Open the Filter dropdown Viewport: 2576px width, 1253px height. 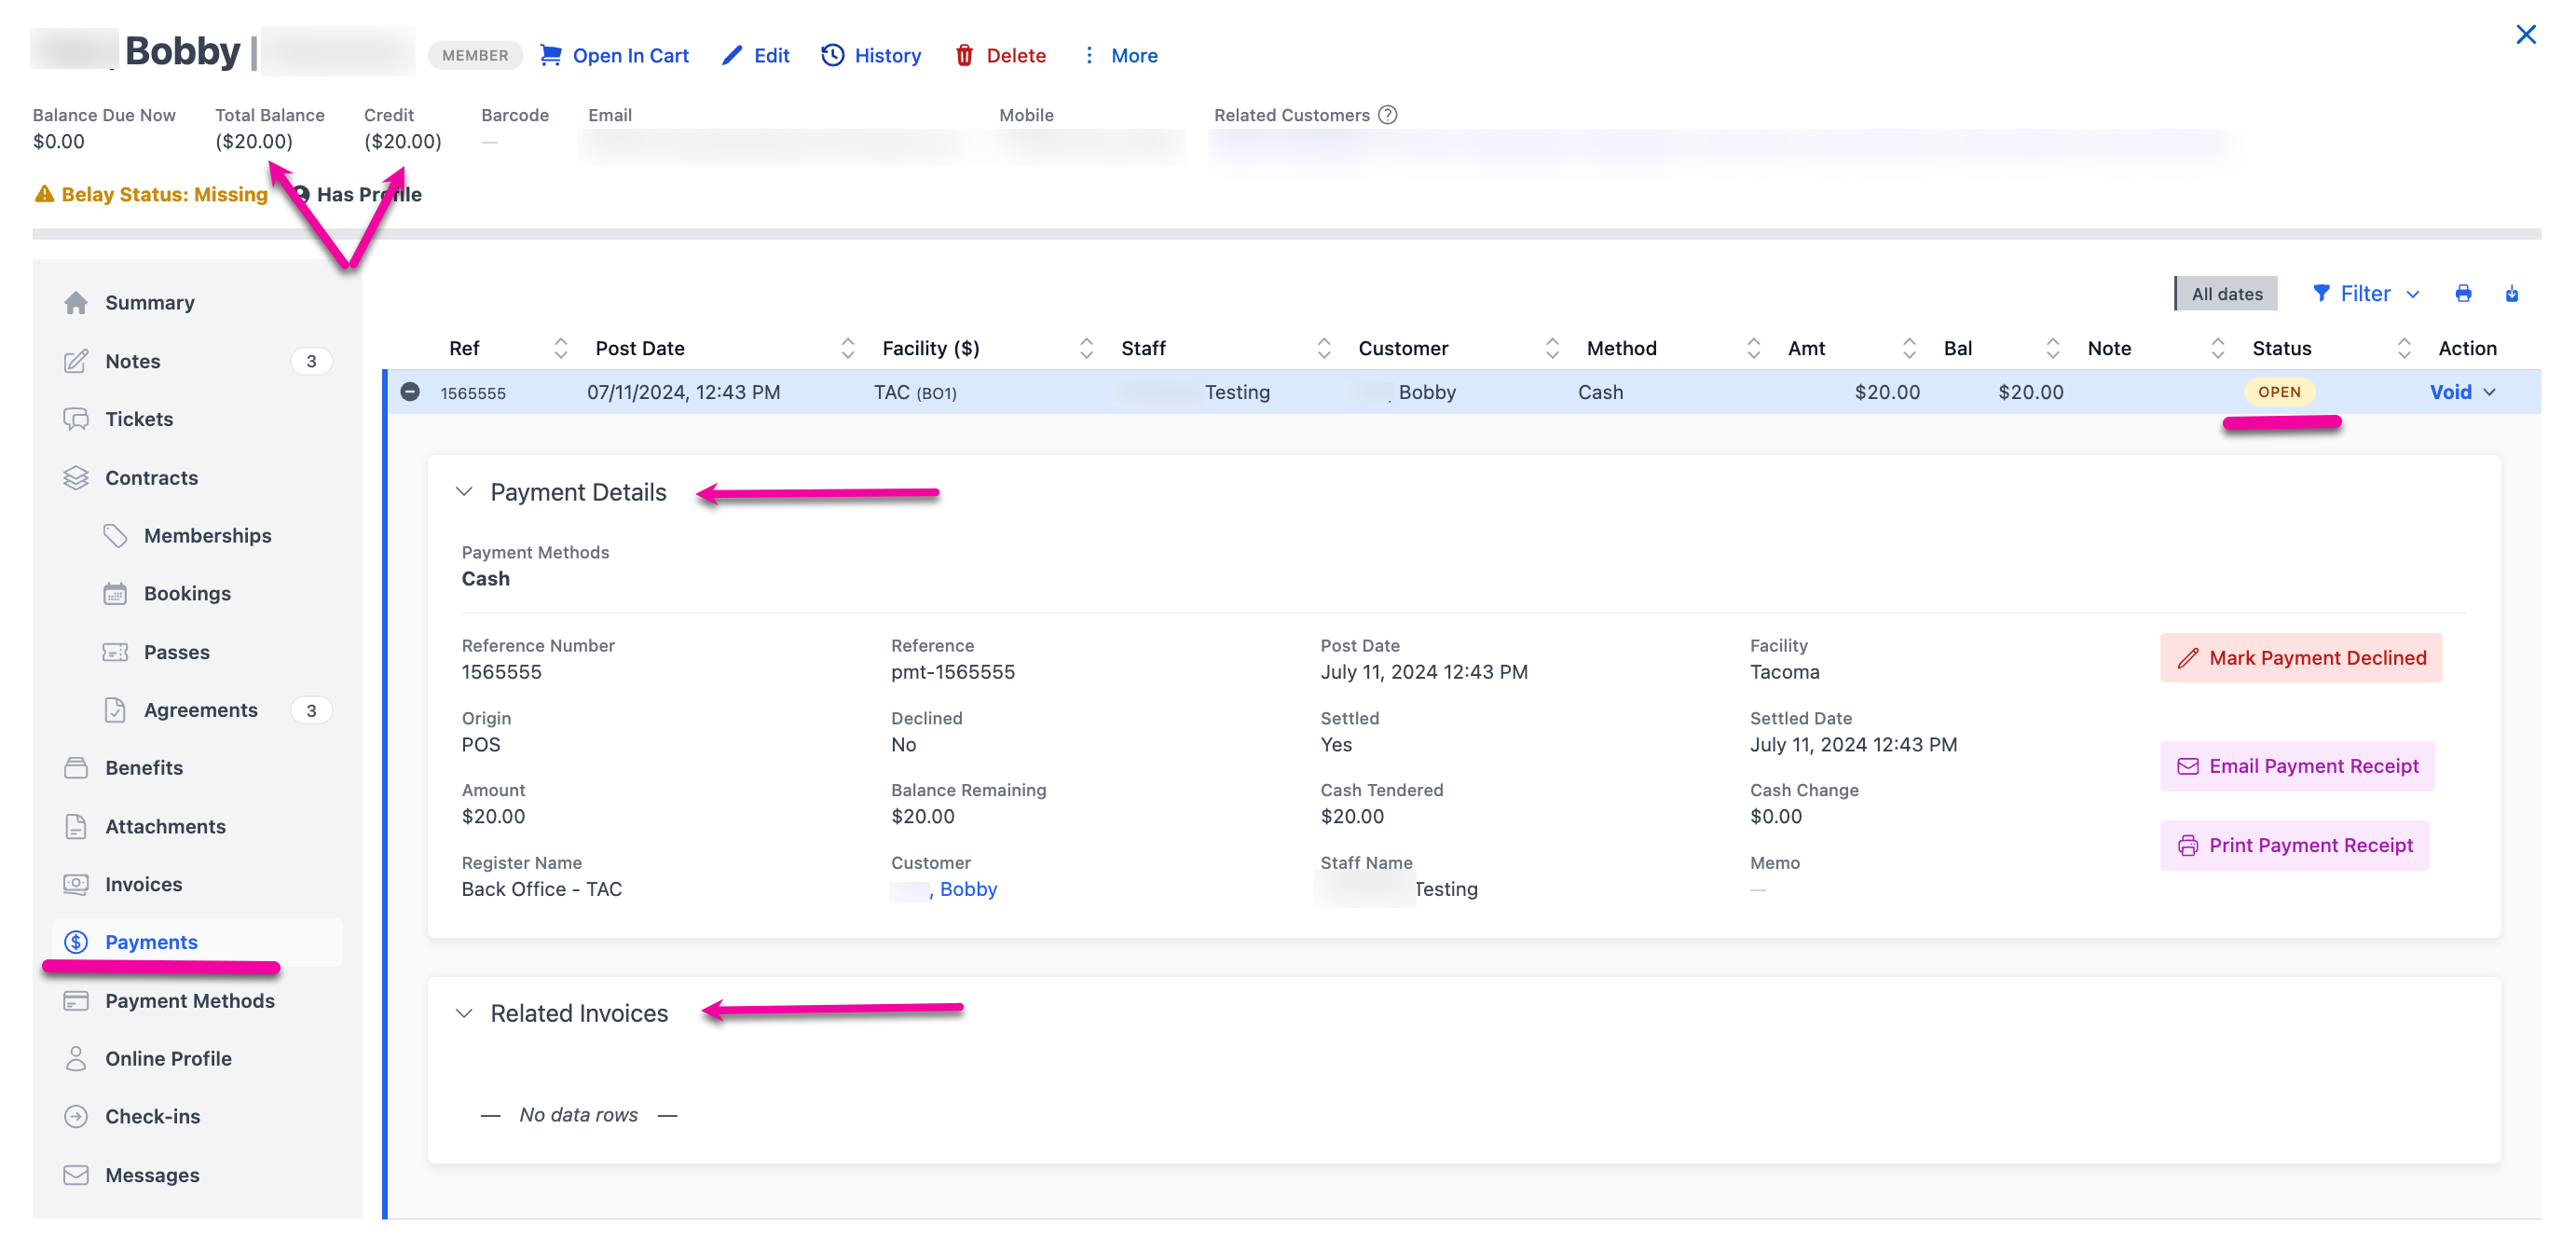[2365, 294]
